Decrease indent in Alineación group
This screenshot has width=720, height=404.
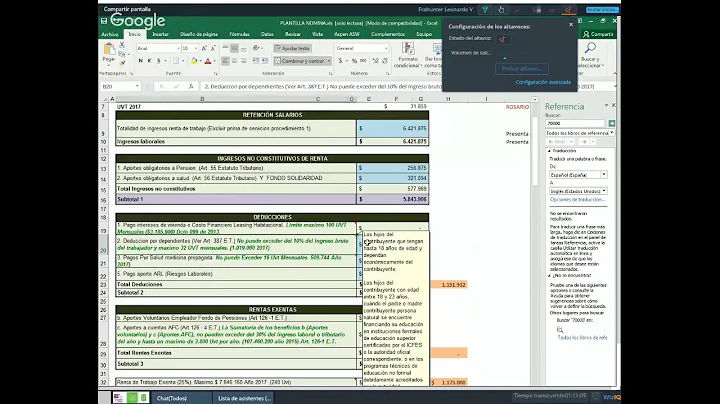(x=256, y=61)
